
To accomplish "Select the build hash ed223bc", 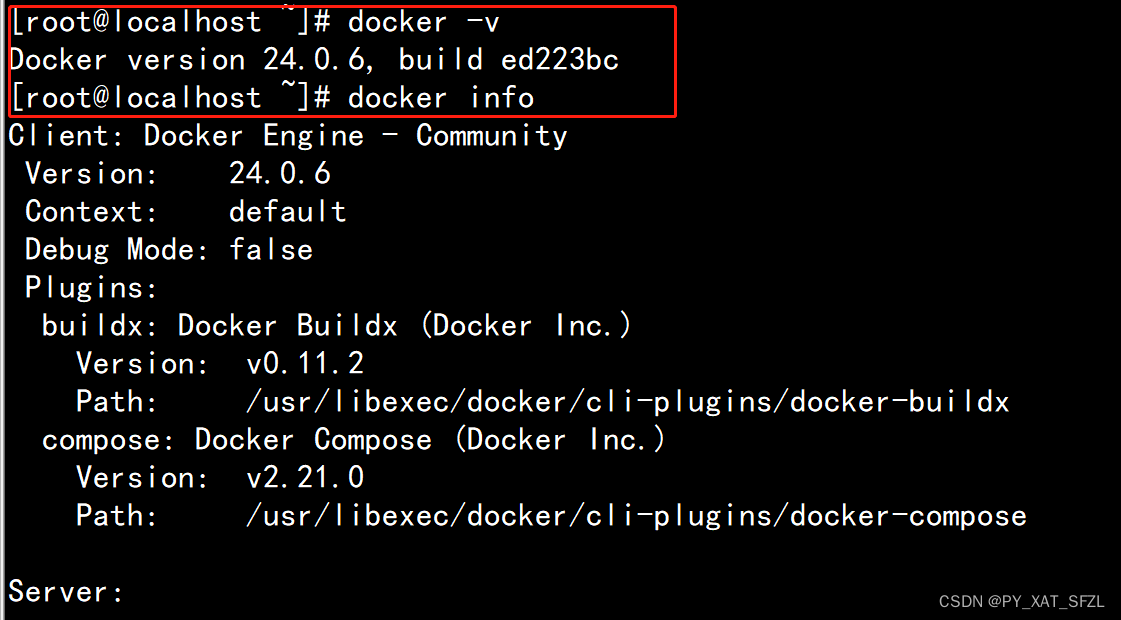I will tap(560, 60).
